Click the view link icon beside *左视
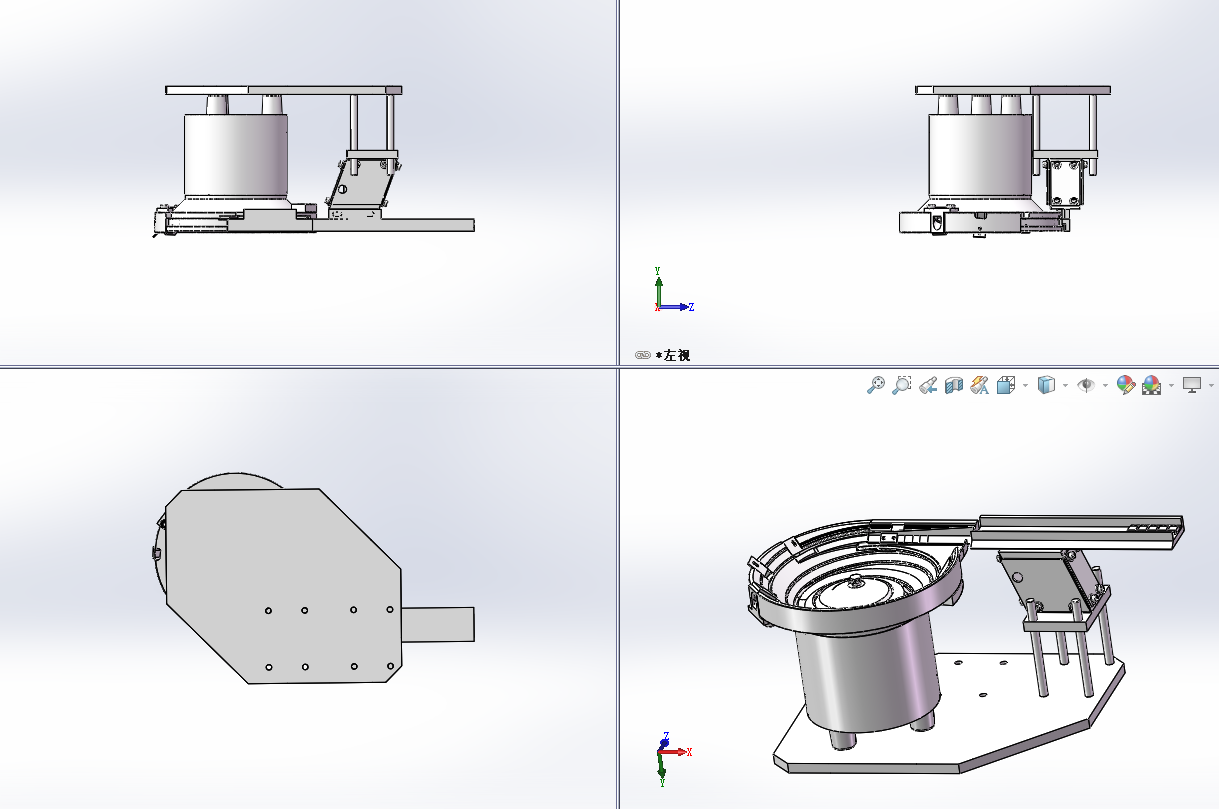 643,355
